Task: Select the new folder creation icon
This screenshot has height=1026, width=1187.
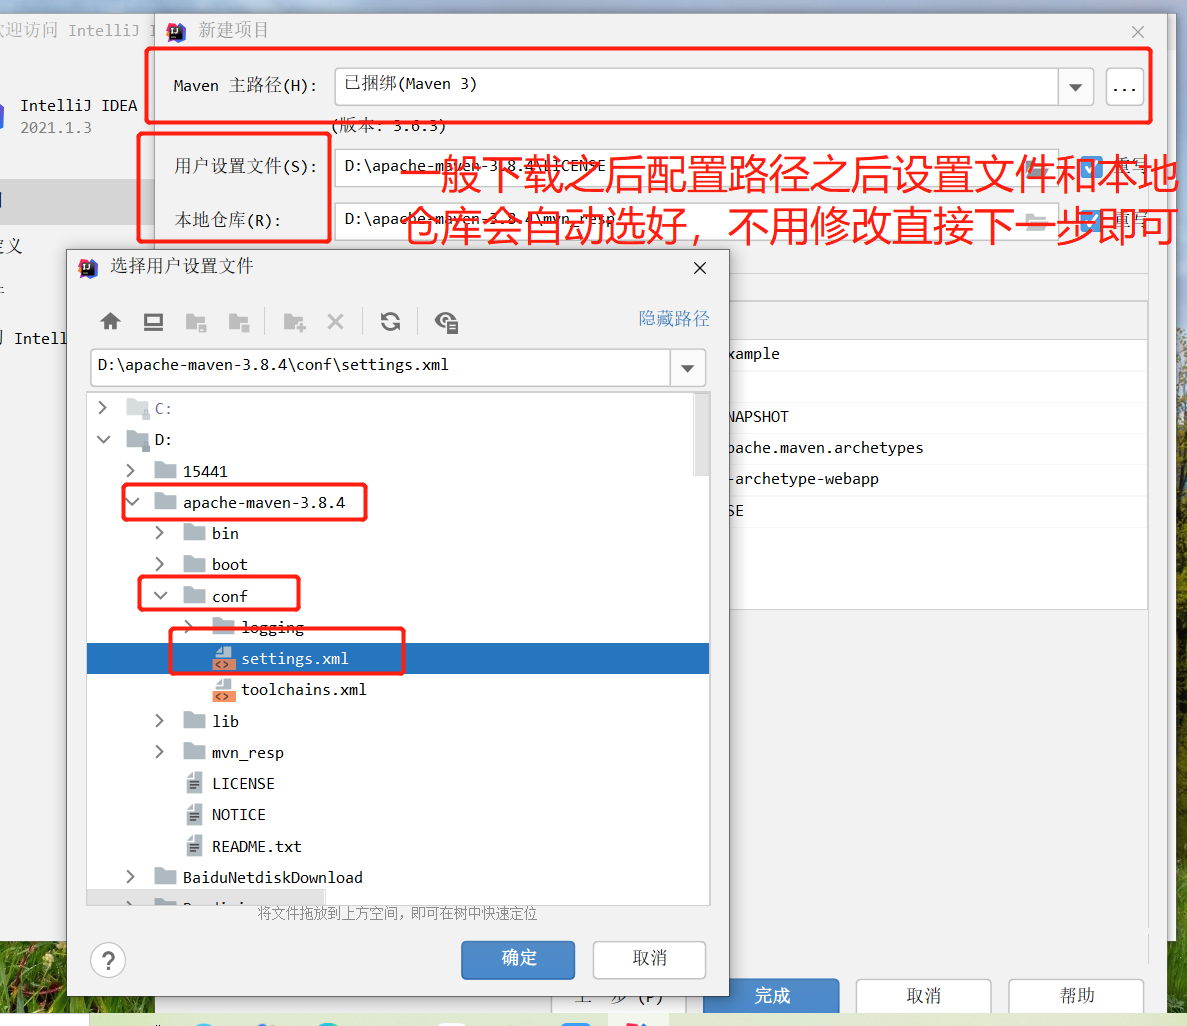Action: tap(294, 321)
